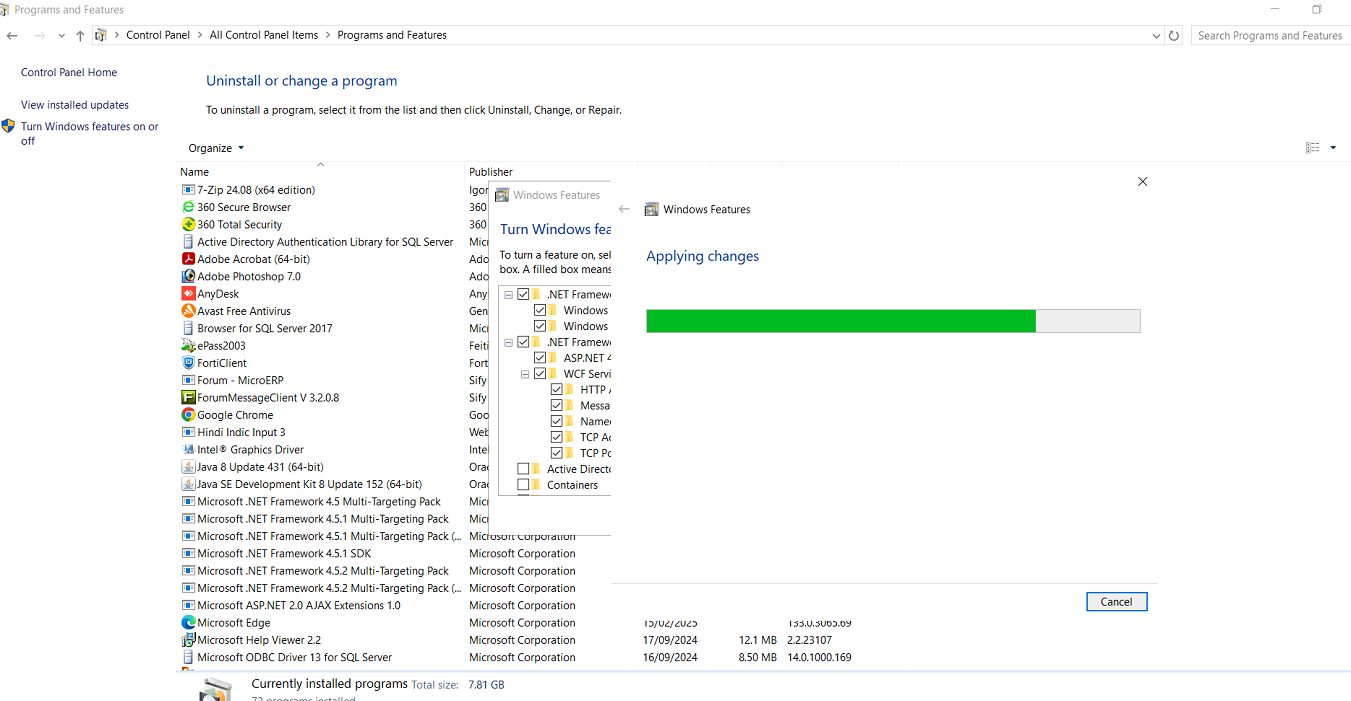Click the Programs and Features breadcrumb
This screenshot has width=1351, height=701.
point(392,35)
